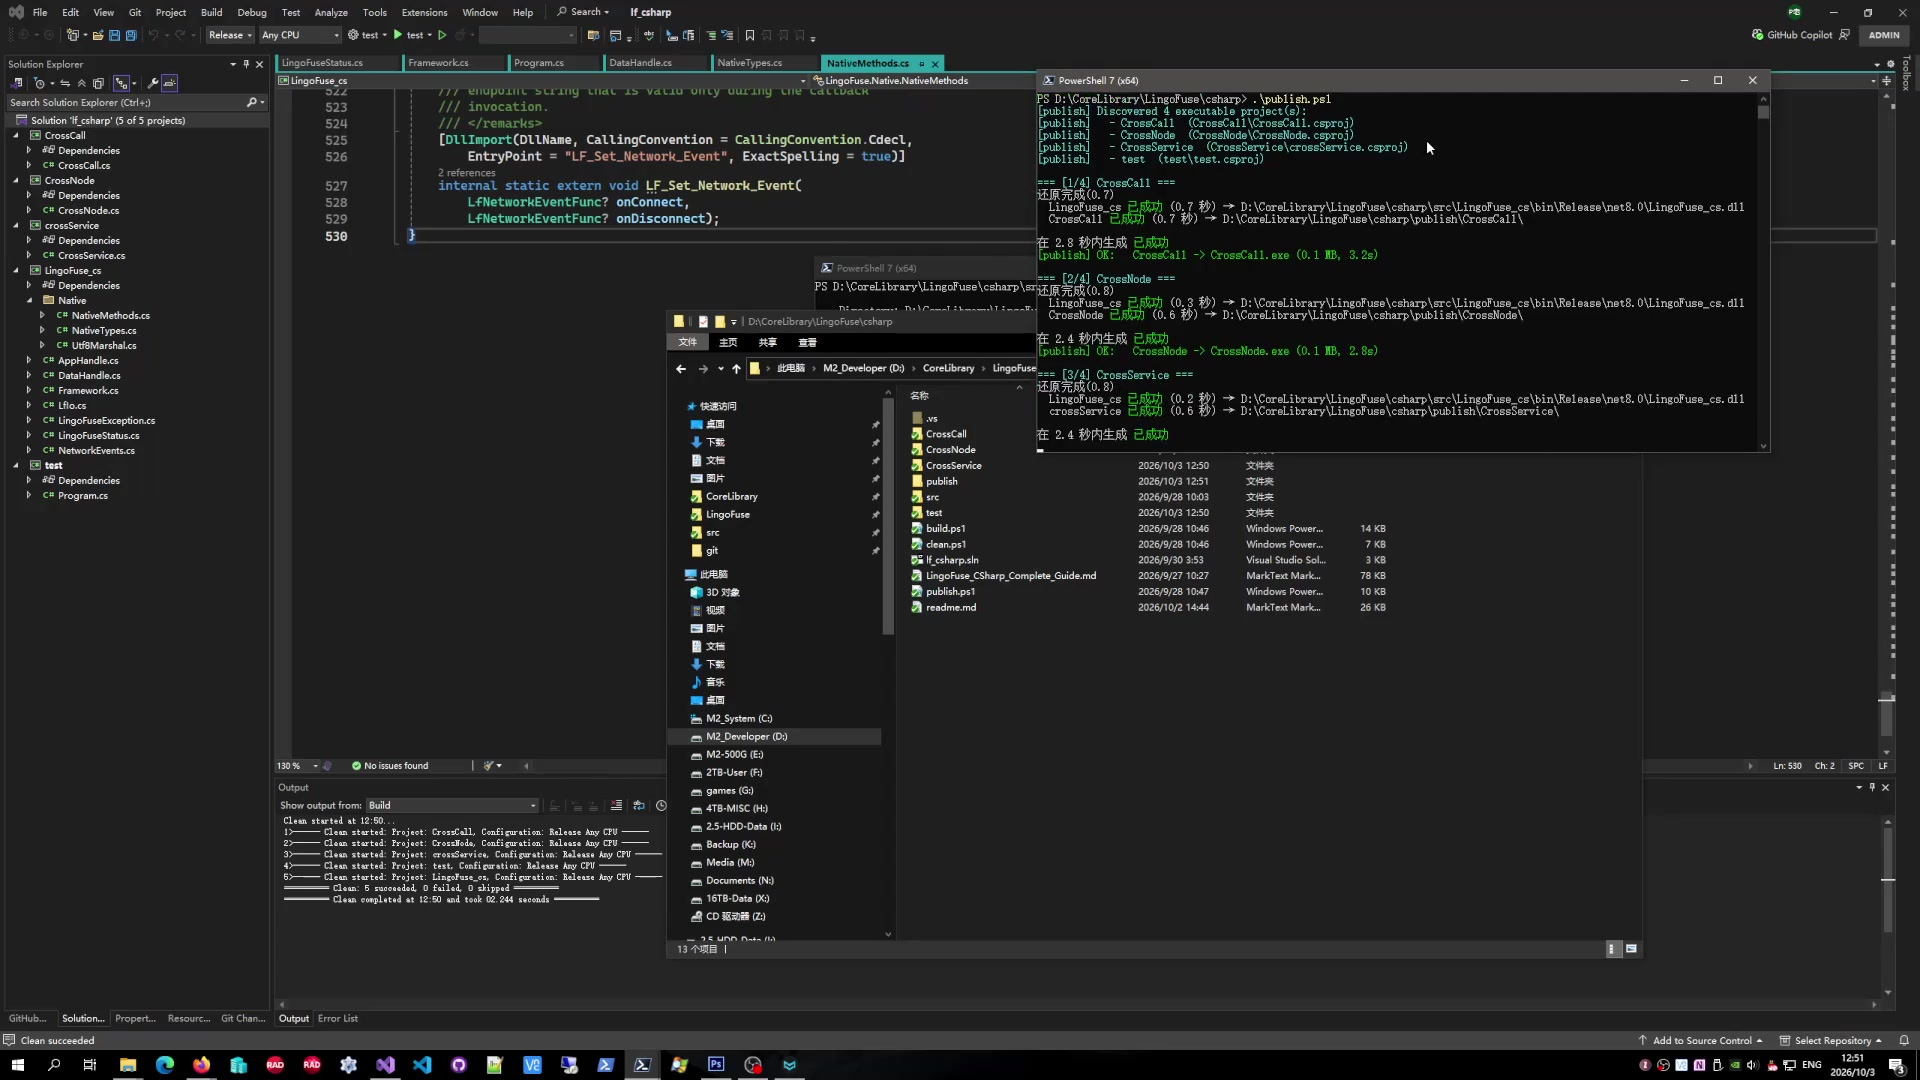This screenshot has height=1080, width=1920.
Task: Toggle bookmark icon in Visual Studio toolbar
Action: click(750, 35)
